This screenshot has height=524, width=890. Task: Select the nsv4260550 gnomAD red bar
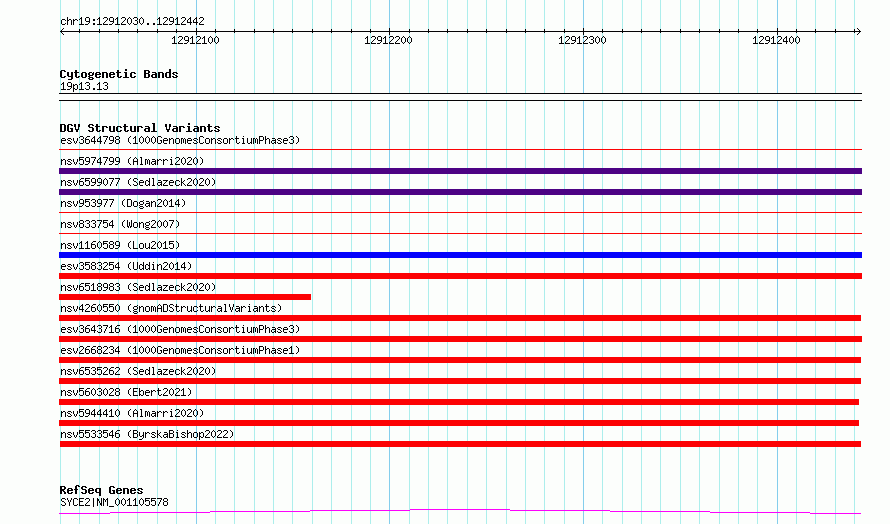460,318
